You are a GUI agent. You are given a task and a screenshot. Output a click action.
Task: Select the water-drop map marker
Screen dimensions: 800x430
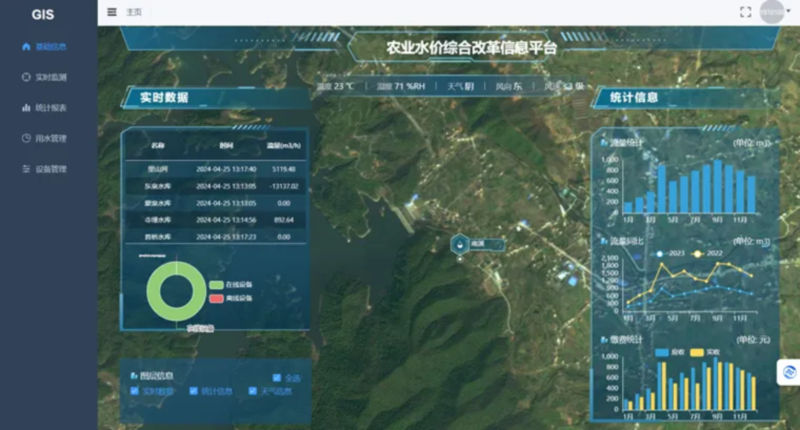point(460,244)
